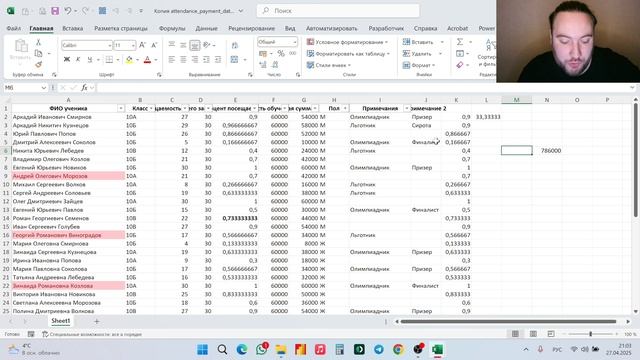
Task: Switch to the Разработчик ribbon tab
Action: (386, 29)
